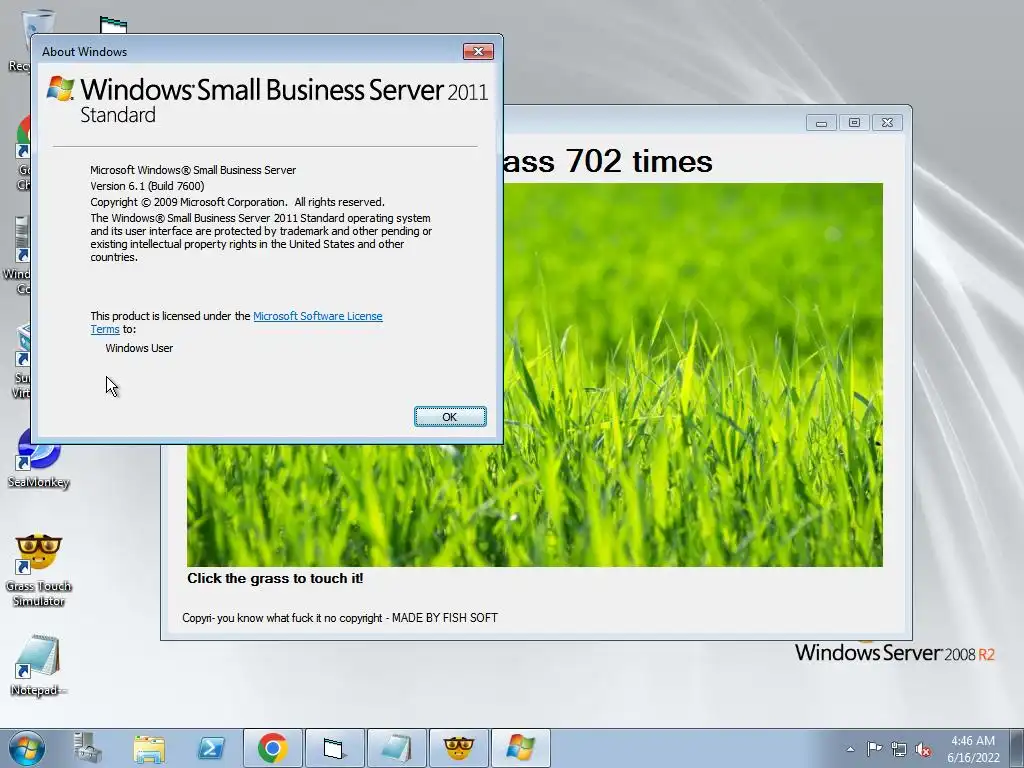Open Grass Touch Simulator desktop shortcut
The image size is (1024, 768).
(38, 570)
